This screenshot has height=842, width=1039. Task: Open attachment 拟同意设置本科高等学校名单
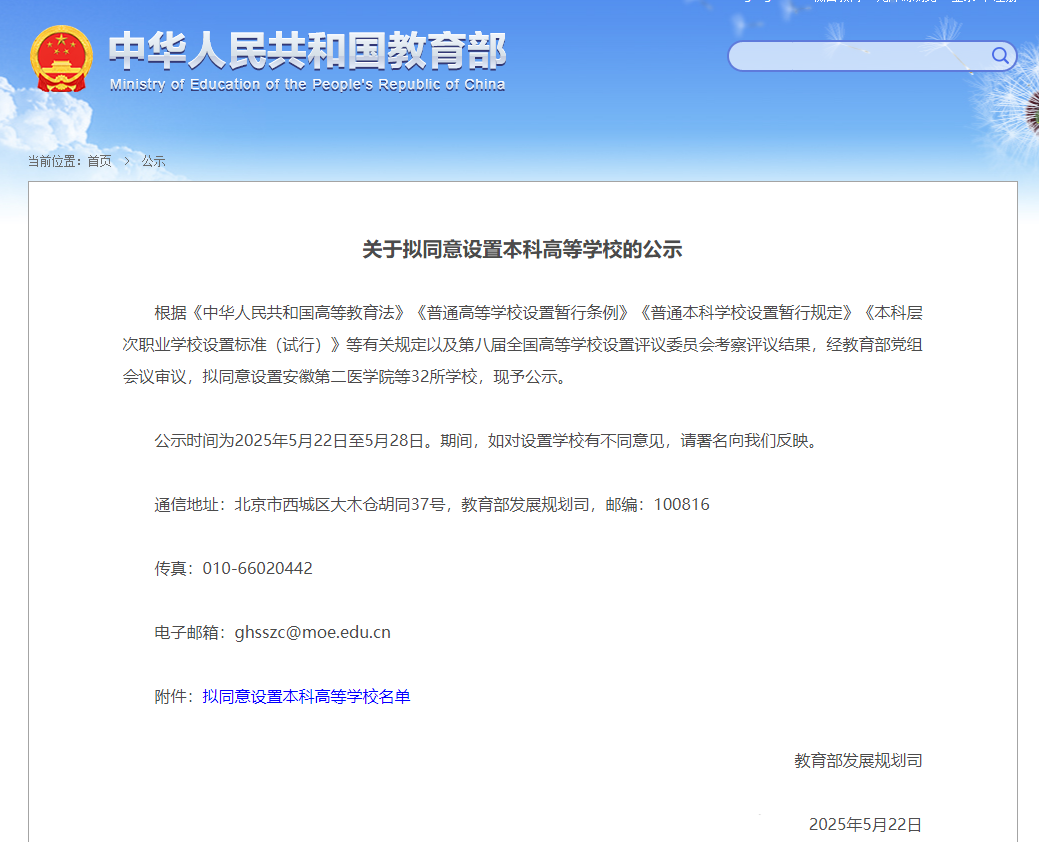click(x=306, y=696)
